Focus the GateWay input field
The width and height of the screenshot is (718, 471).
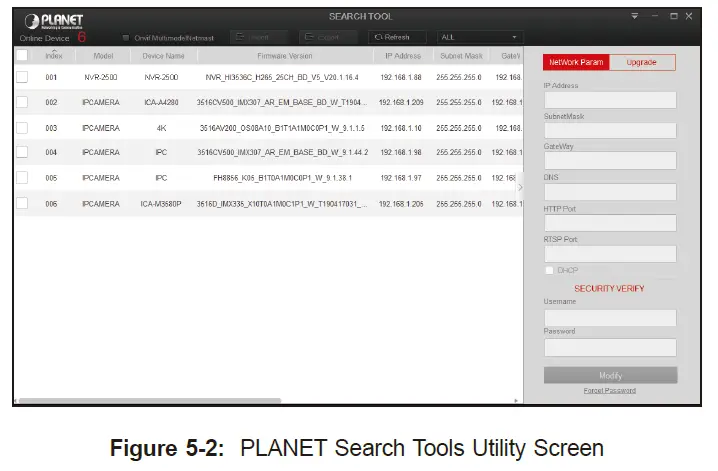pos(610,161)
